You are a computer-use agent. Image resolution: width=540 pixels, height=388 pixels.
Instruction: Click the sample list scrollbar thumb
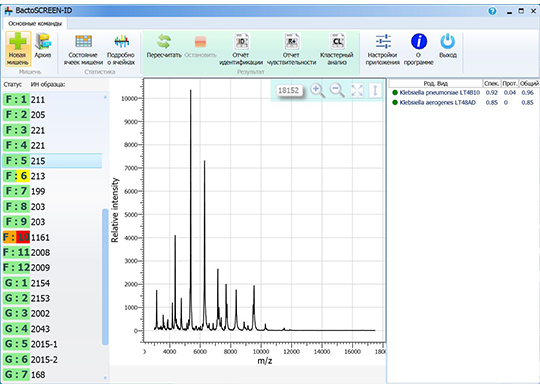(105, 277)
